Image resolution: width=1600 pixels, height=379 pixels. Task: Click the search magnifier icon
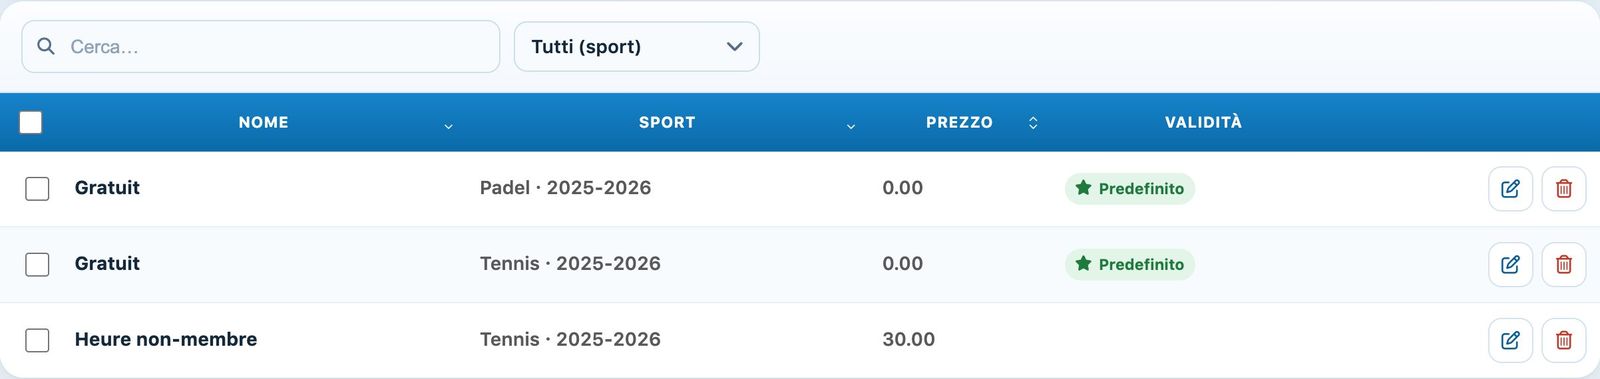(x=46, y=46)
